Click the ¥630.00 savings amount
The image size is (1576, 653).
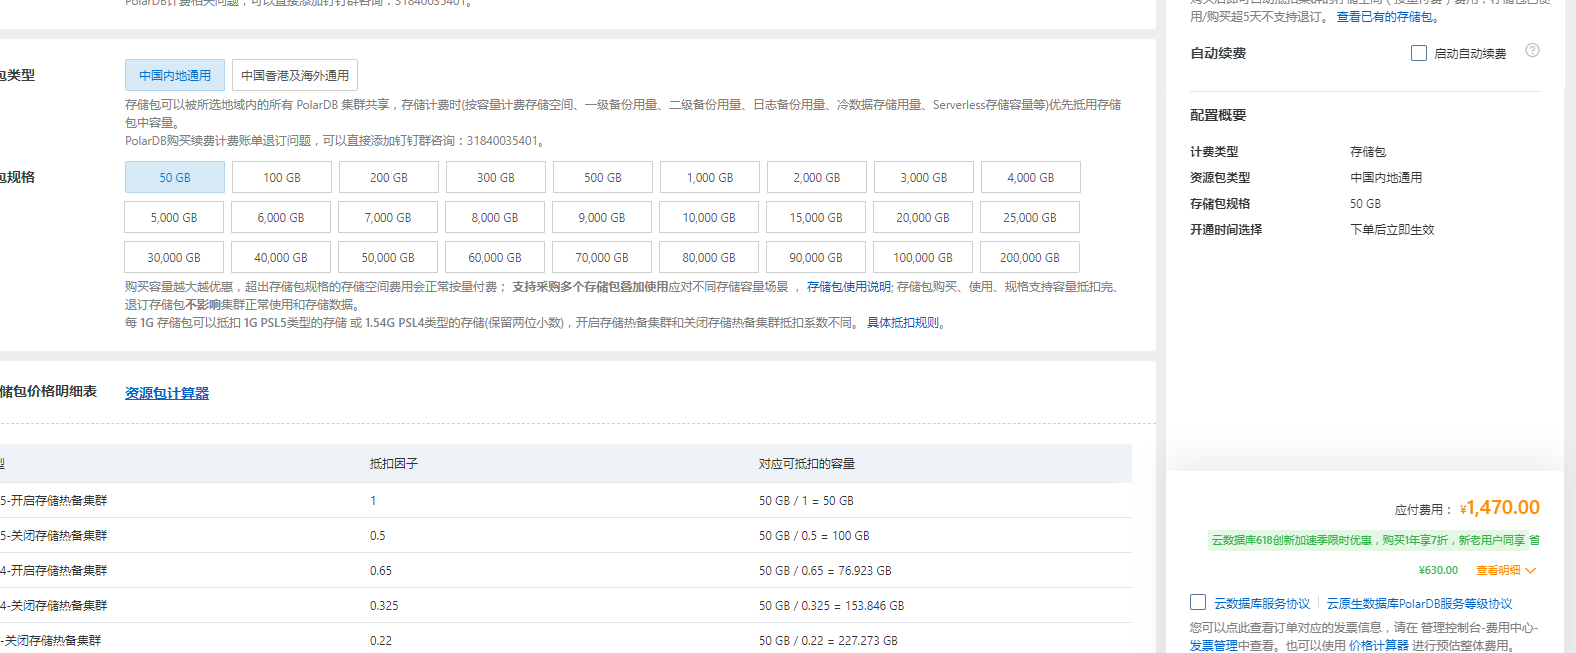coord(1438,571)
